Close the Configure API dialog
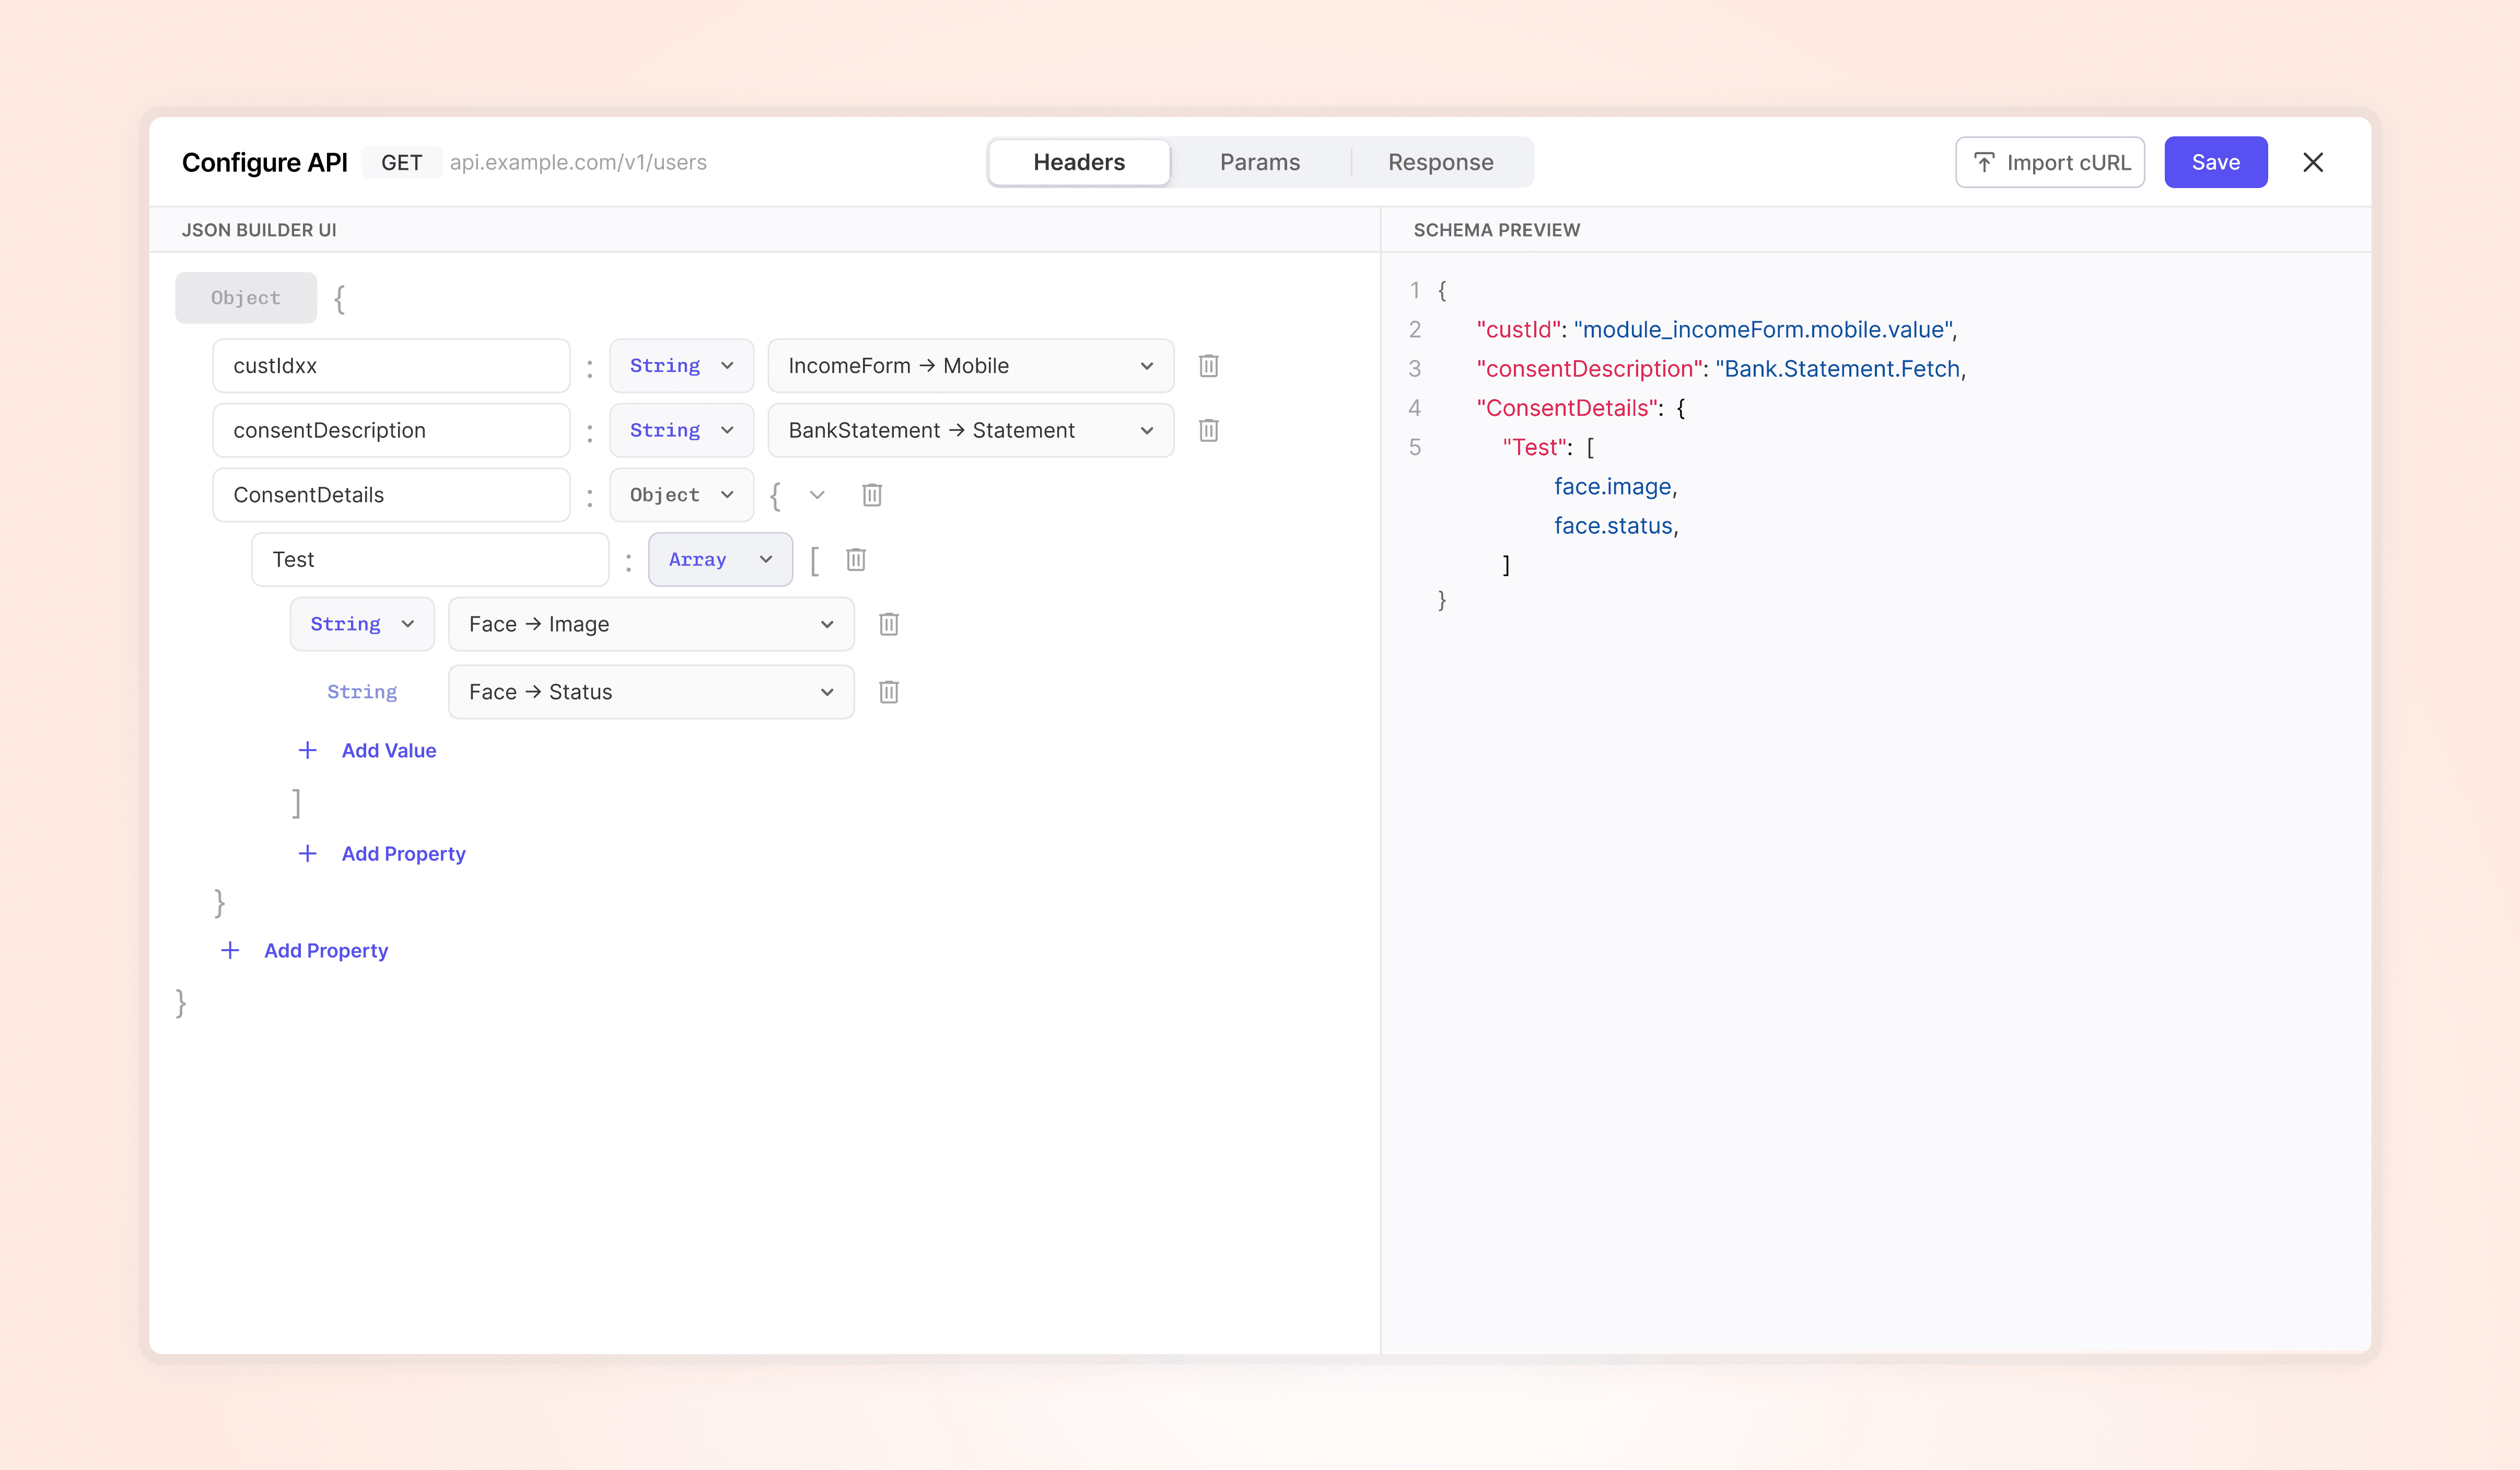This screenshot has height=1470, width=2520. (2313, 162)
